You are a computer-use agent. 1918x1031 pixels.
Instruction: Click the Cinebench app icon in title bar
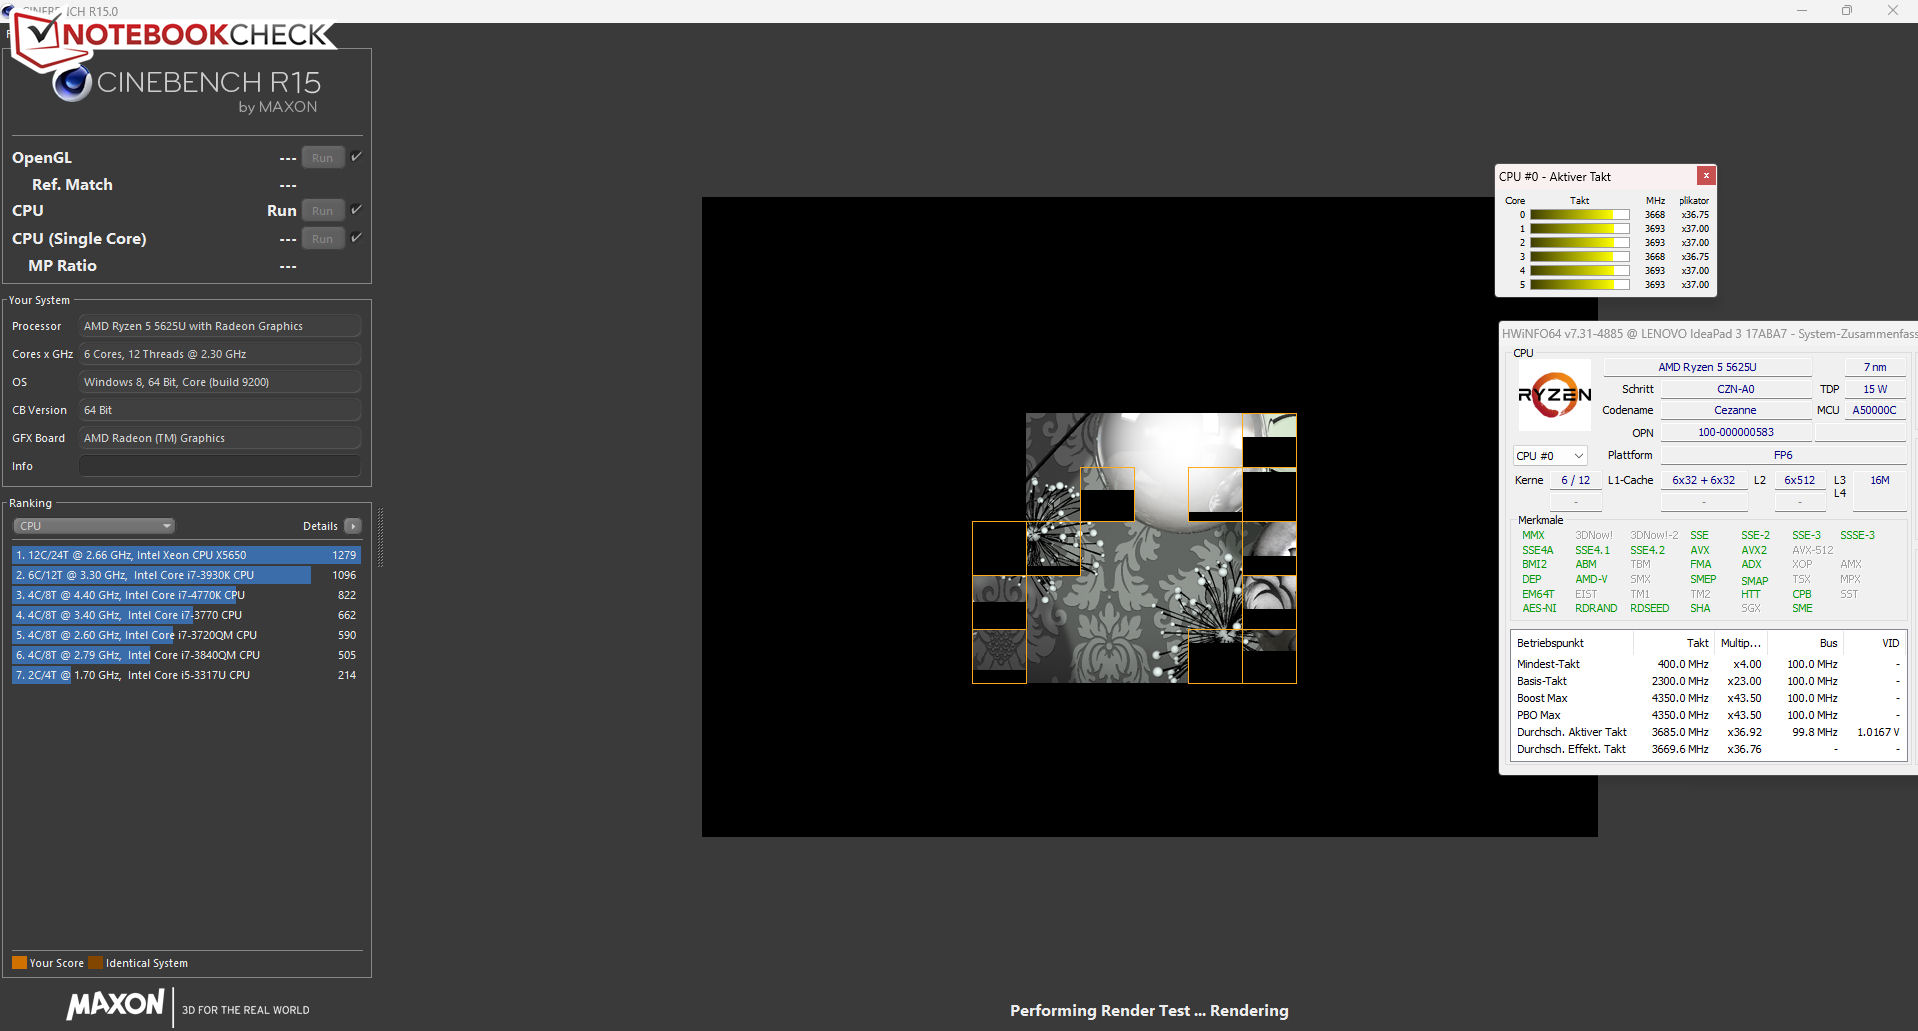point(8,11)
